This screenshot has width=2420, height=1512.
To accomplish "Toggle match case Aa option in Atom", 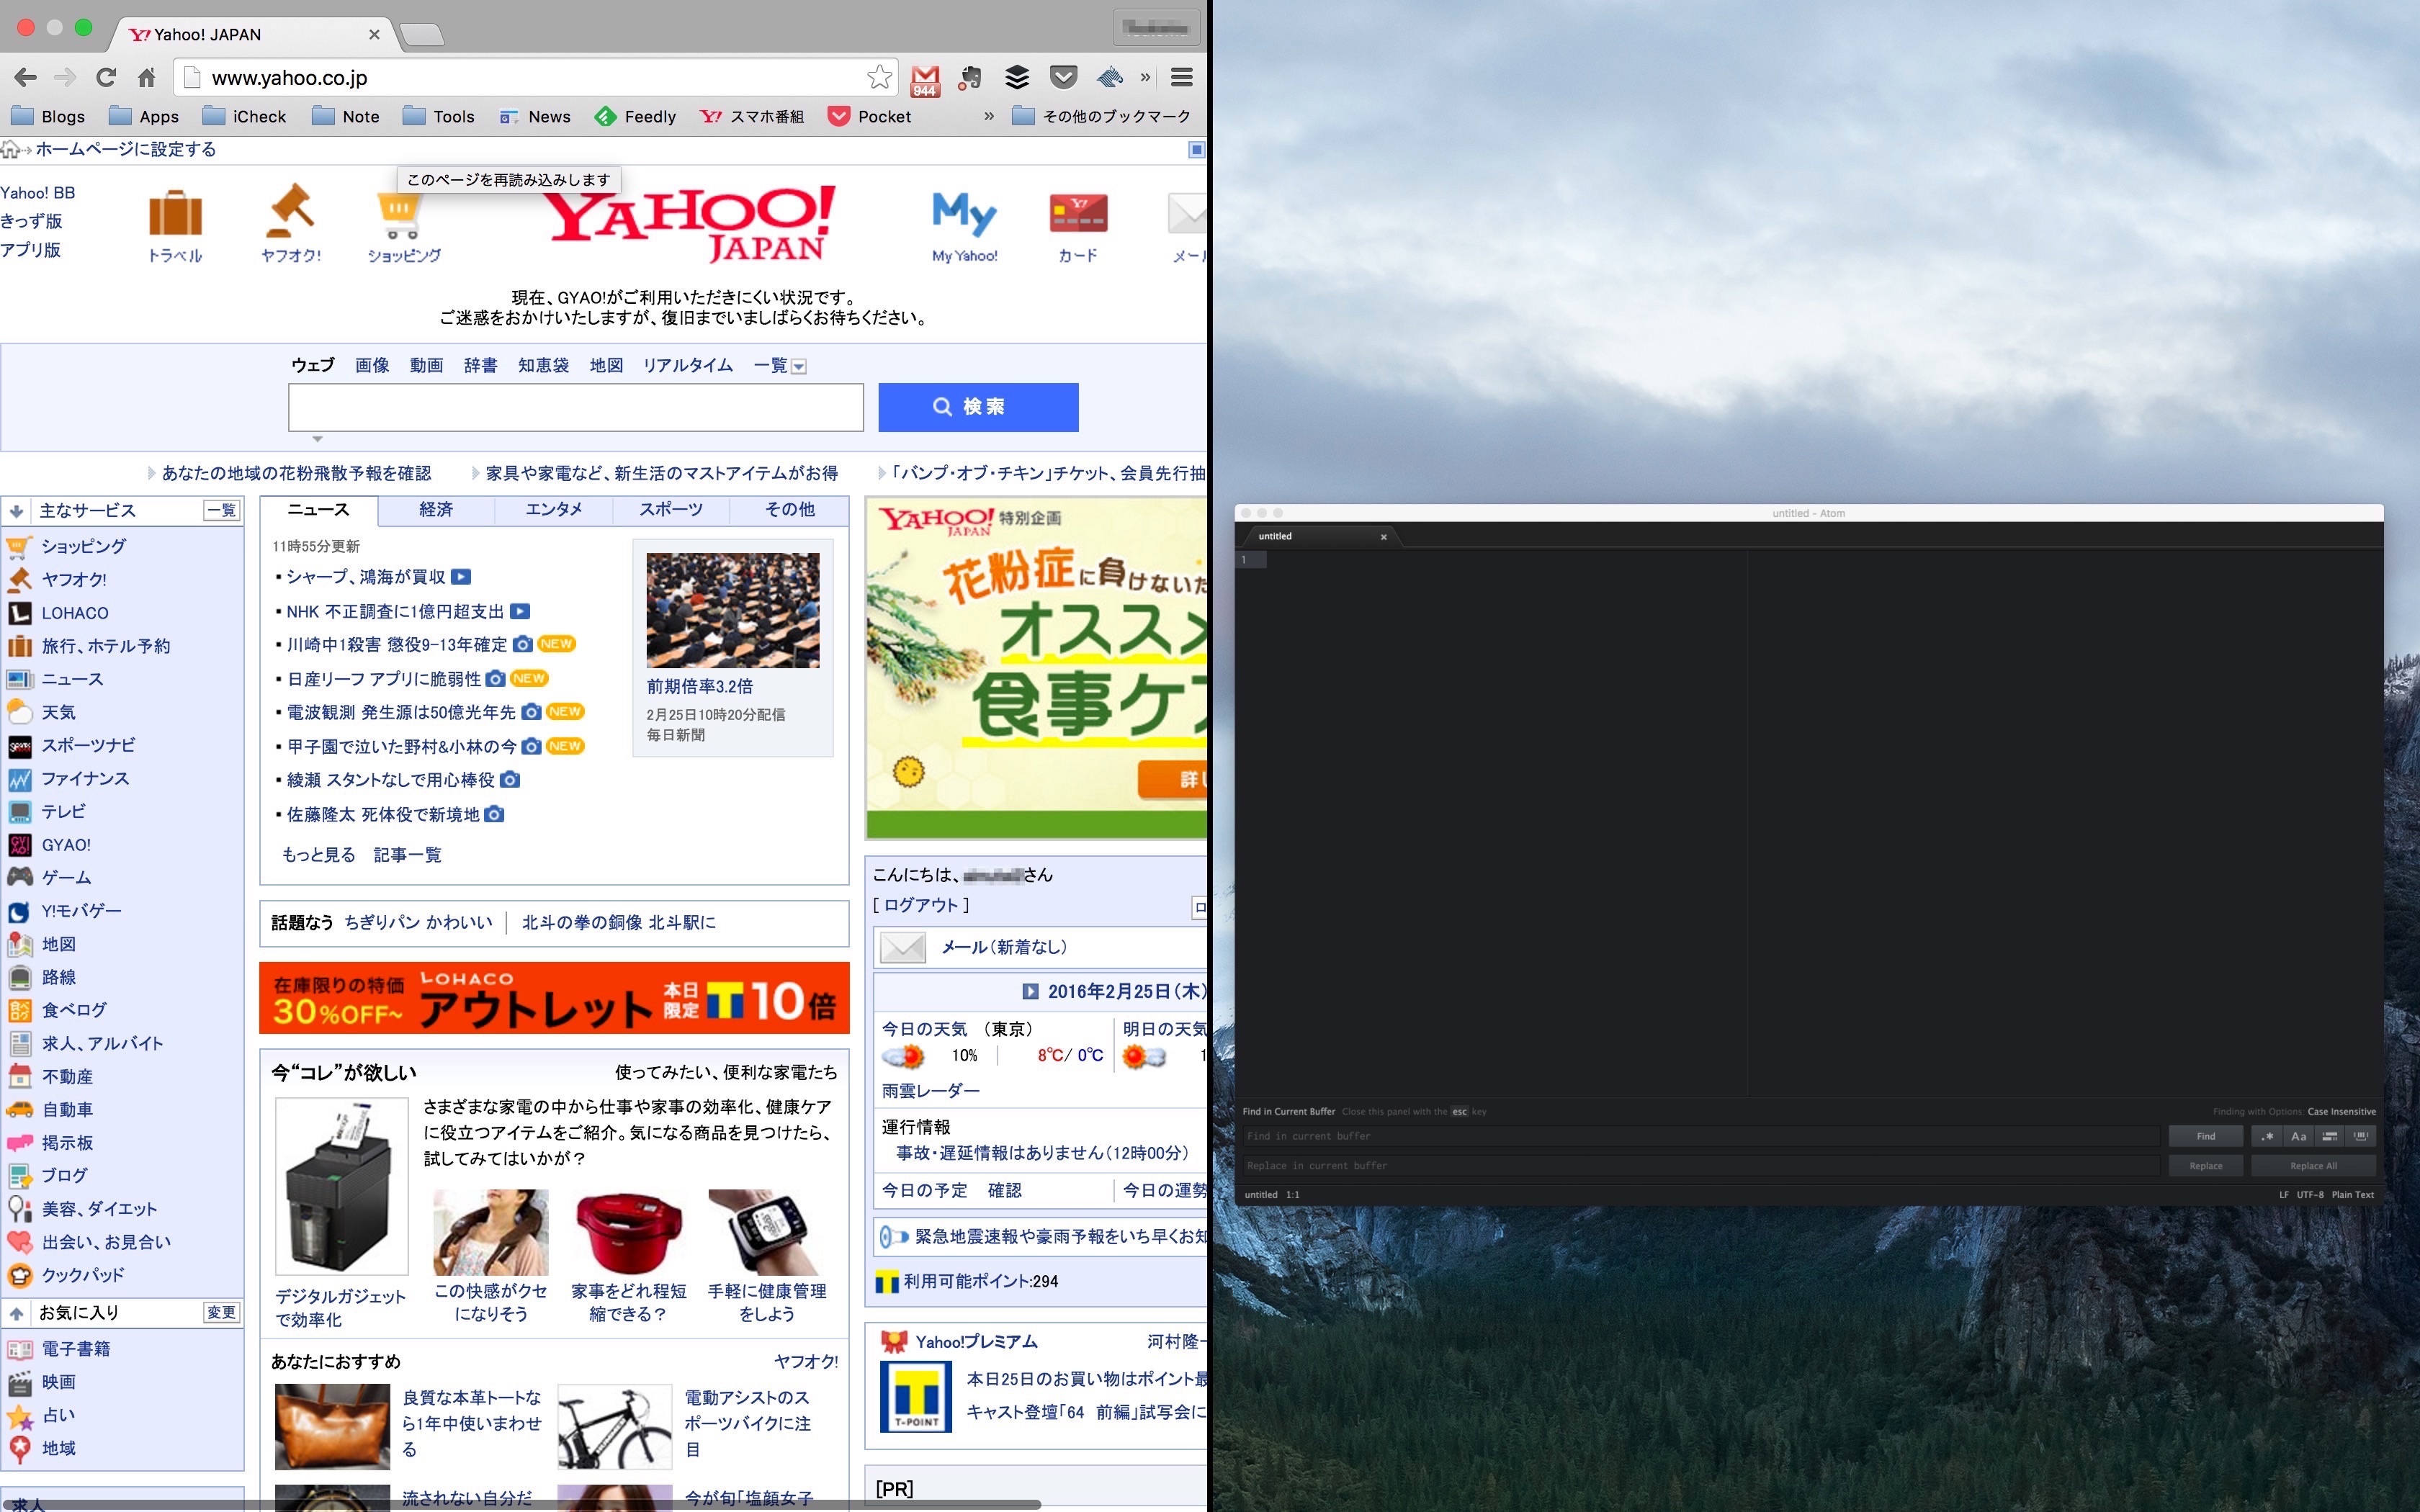I will click(2298, 1136).
